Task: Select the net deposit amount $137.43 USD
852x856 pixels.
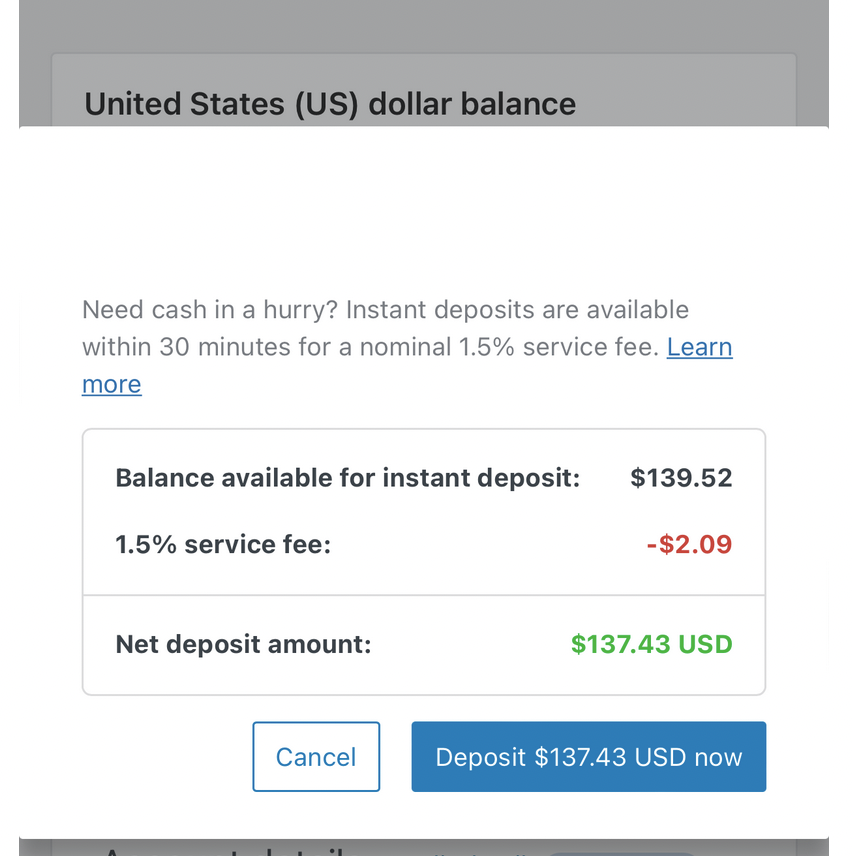Action: (x=651, y=644)
